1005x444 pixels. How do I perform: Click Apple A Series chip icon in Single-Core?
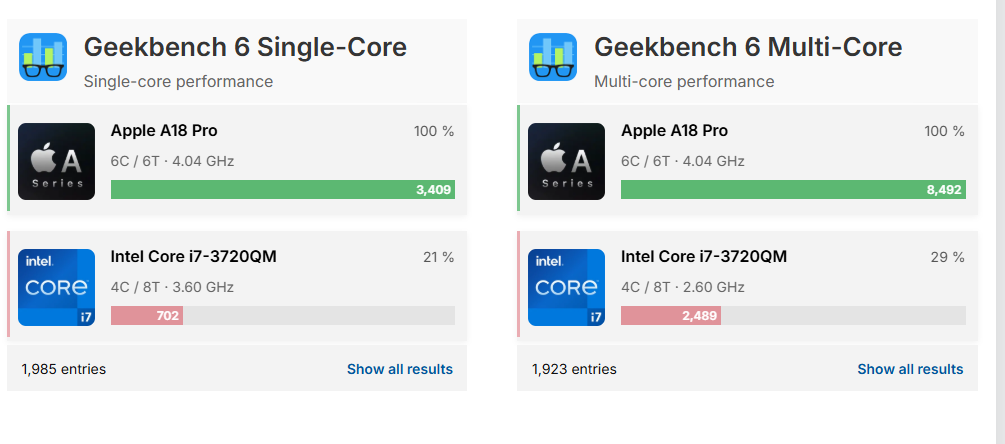57,161
